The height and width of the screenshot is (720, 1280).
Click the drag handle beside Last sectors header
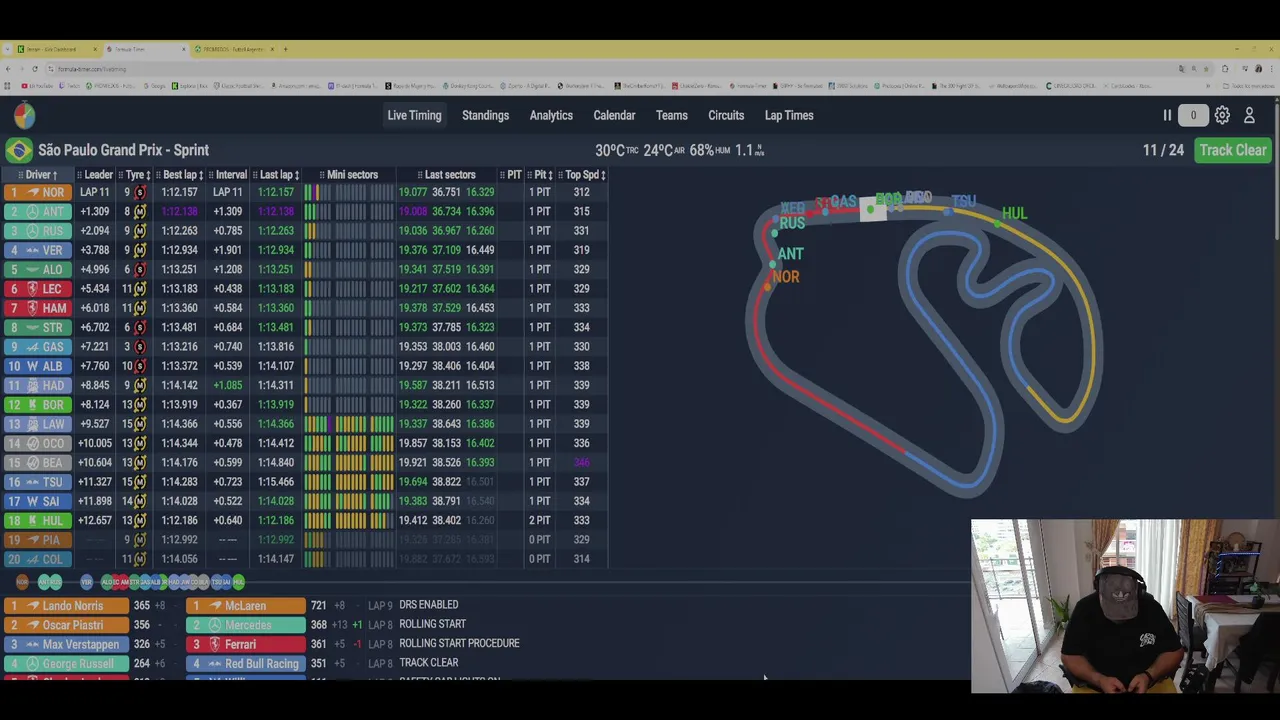[420, 175]
